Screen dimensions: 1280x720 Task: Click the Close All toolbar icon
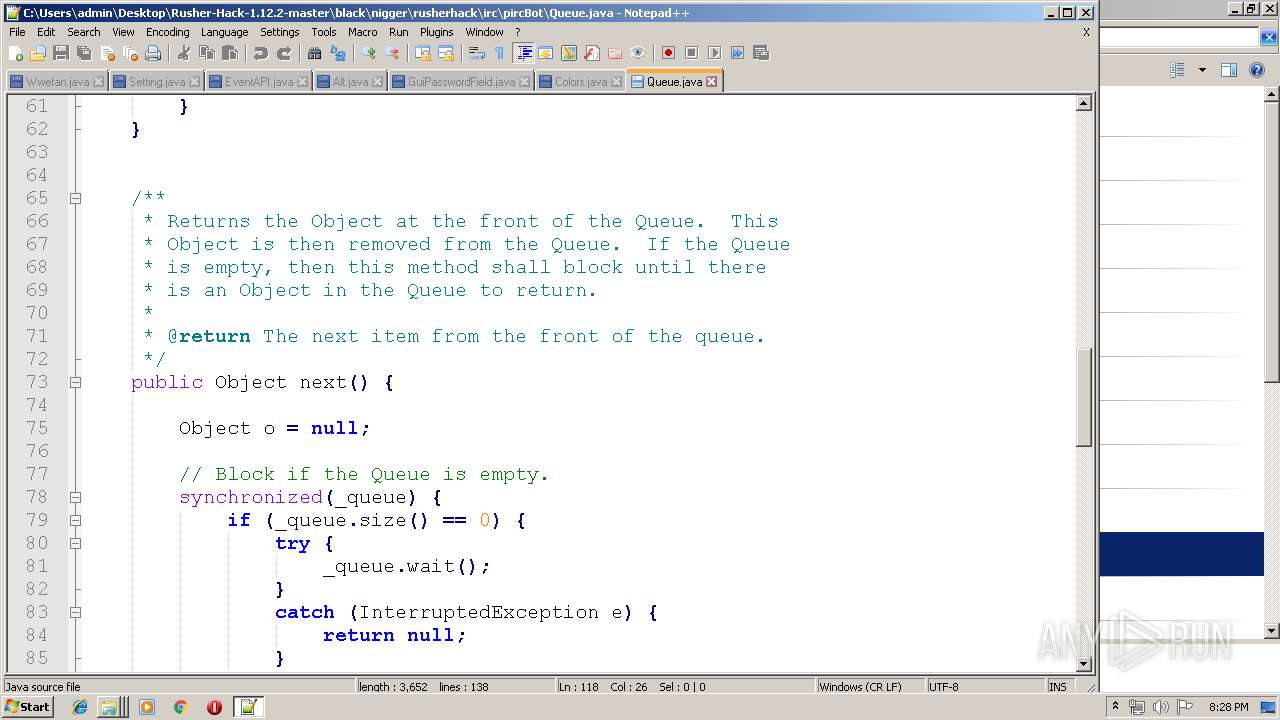tap(130, 53)
